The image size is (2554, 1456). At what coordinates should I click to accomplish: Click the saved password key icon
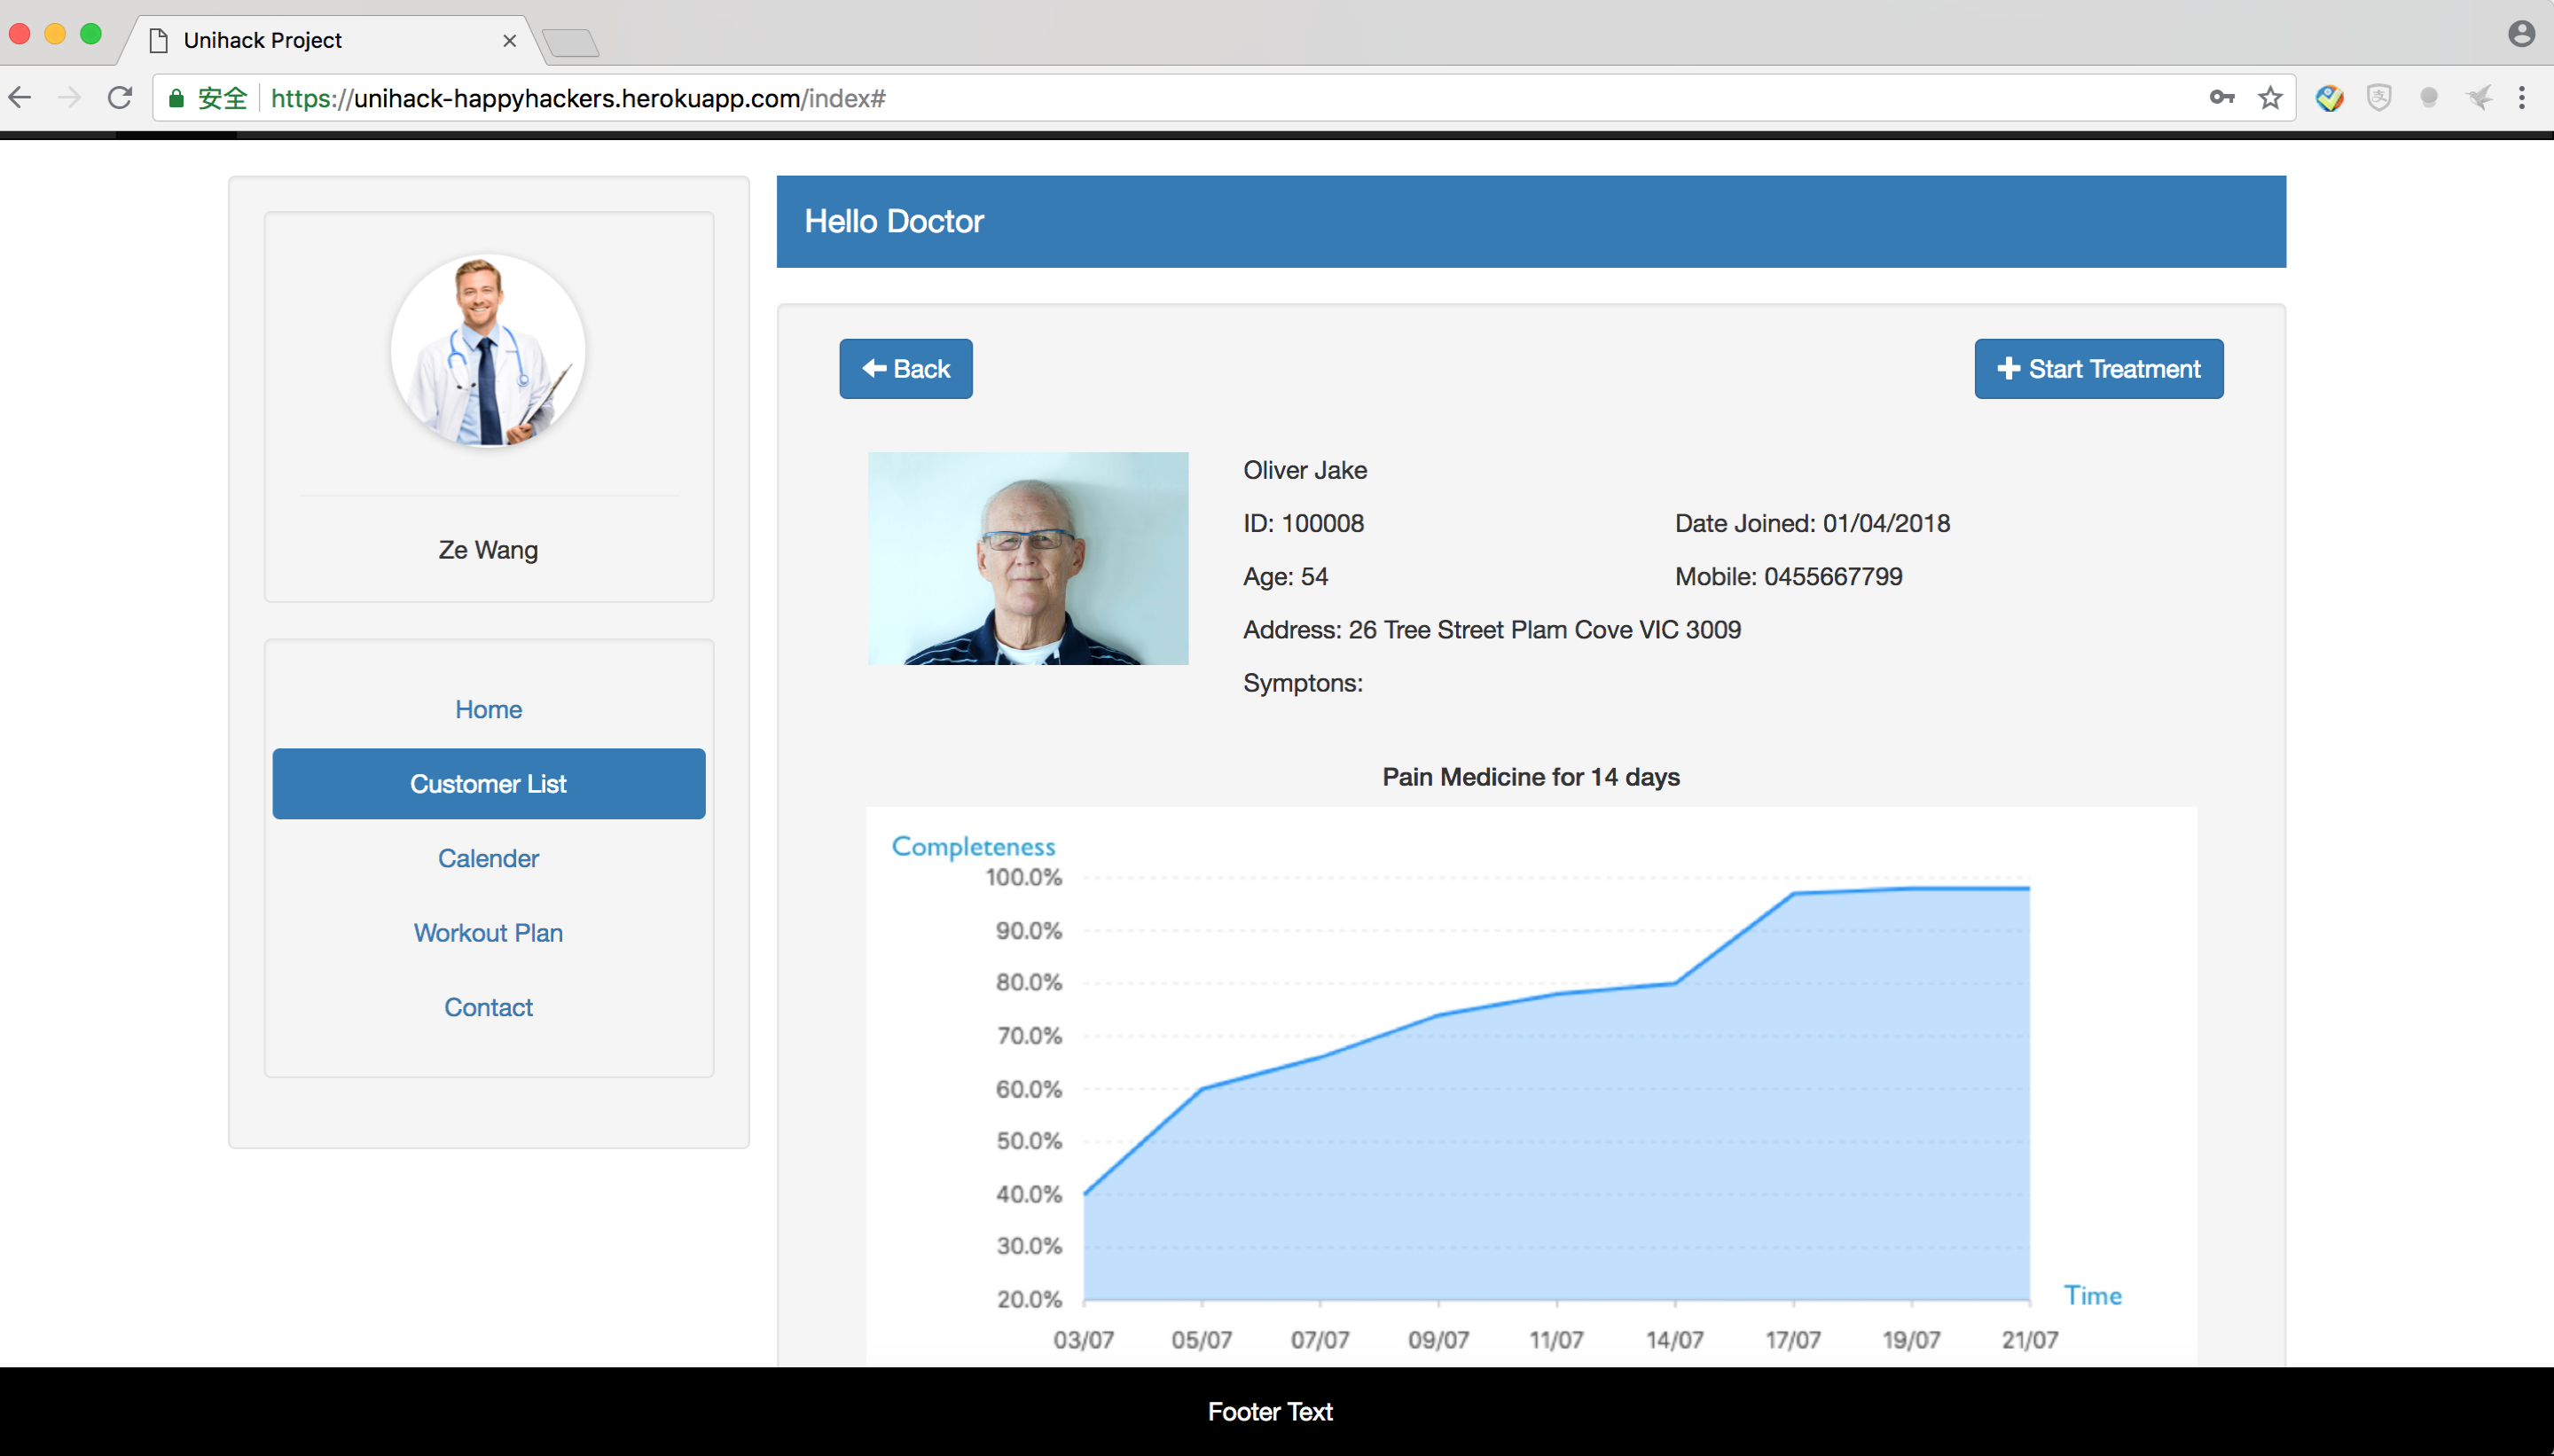2221,98
